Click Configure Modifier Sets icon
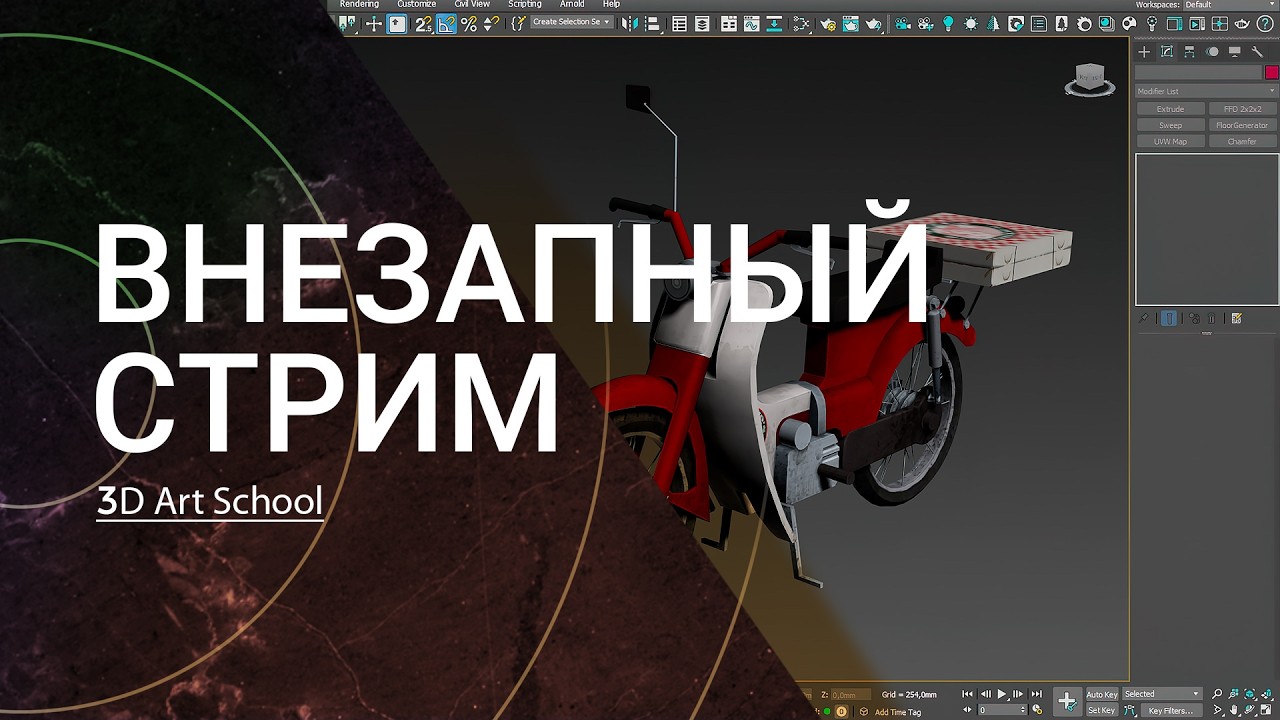 coord(1237,319)
